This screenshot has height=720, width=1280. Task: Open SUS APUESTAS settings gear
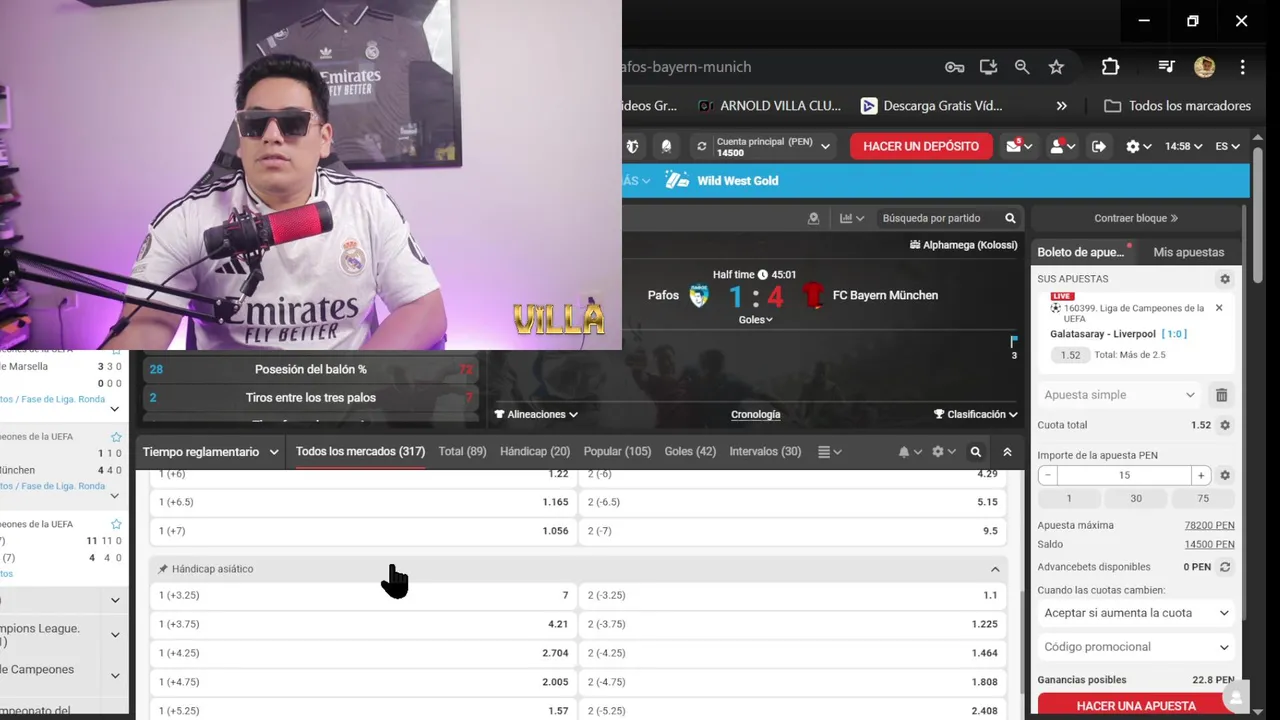[x=1225, y=279]
